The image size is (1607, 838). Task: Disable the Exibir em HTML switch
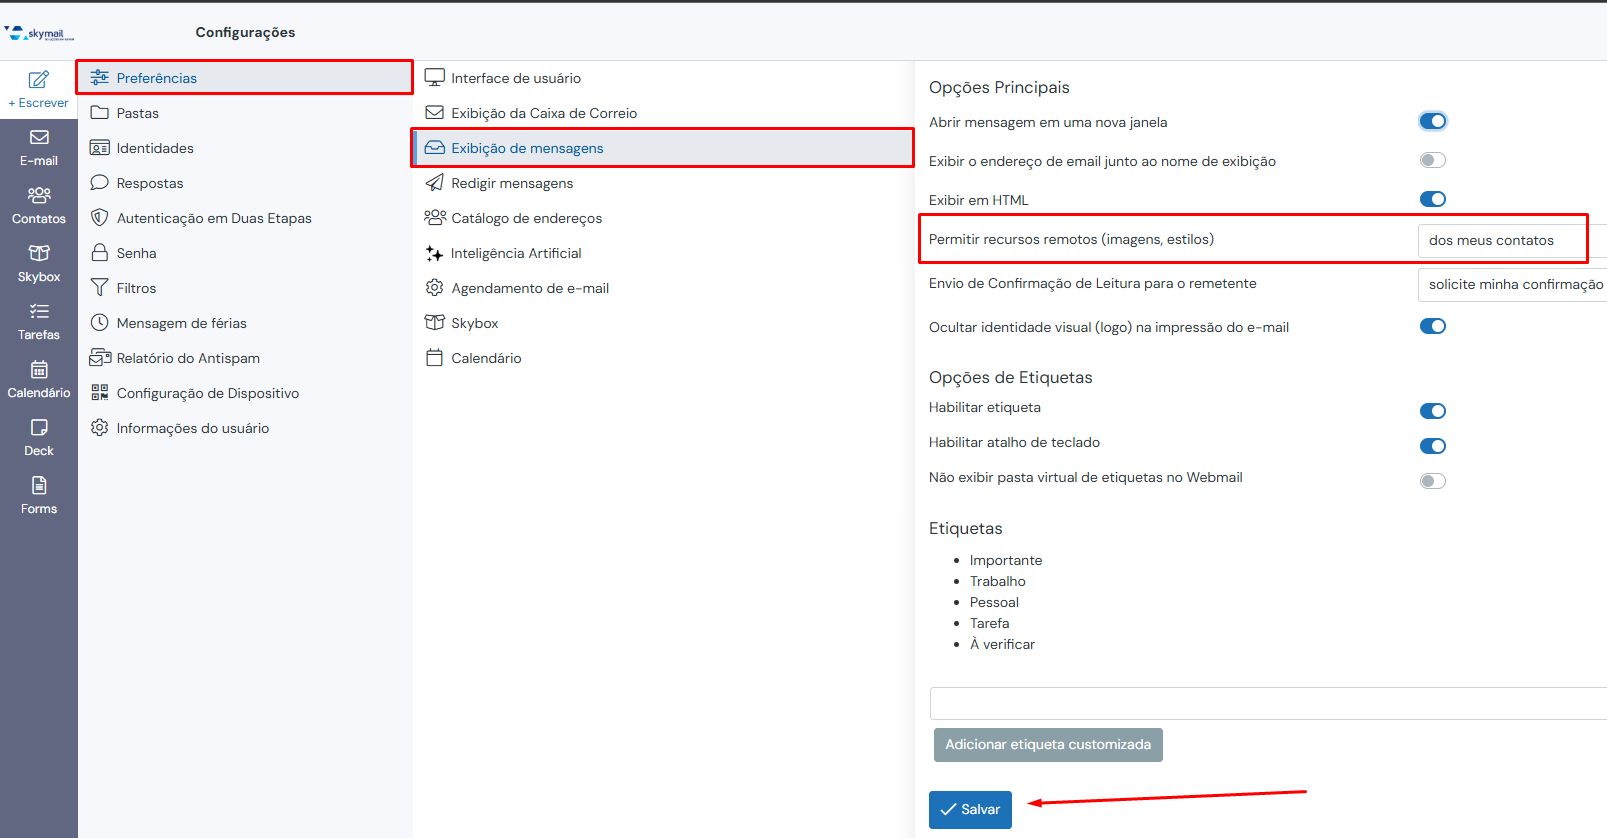(1432, 200)
